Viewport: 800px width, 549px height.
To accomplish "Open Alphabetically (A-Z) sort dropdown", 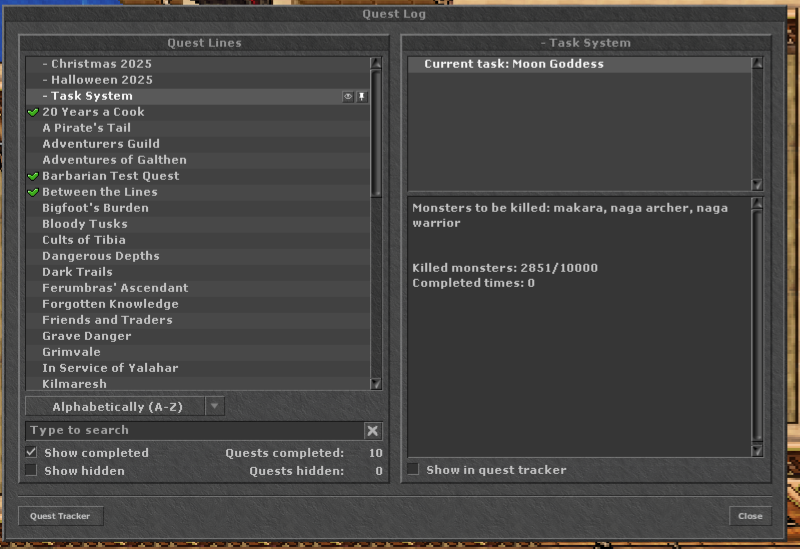I will point(125,407).
